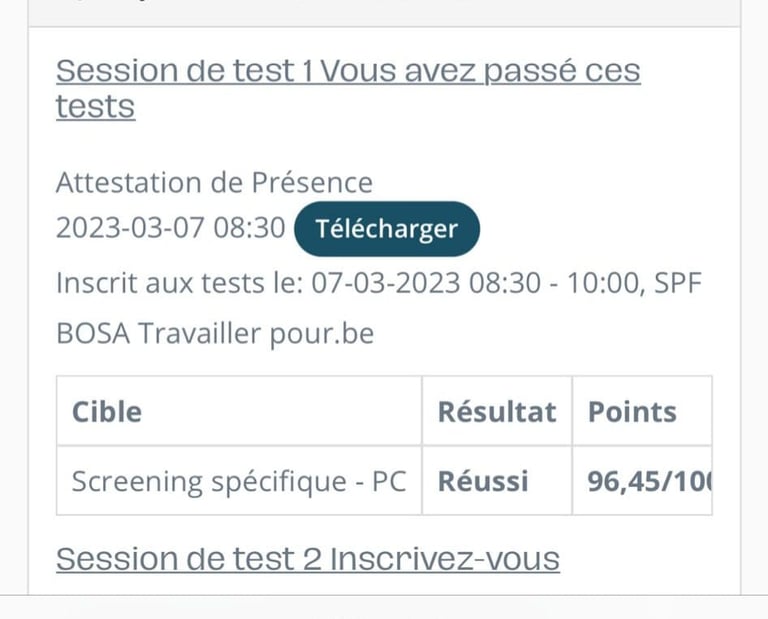Click the SPF text at line end
The image size is (768, 619).
point(678,283)
